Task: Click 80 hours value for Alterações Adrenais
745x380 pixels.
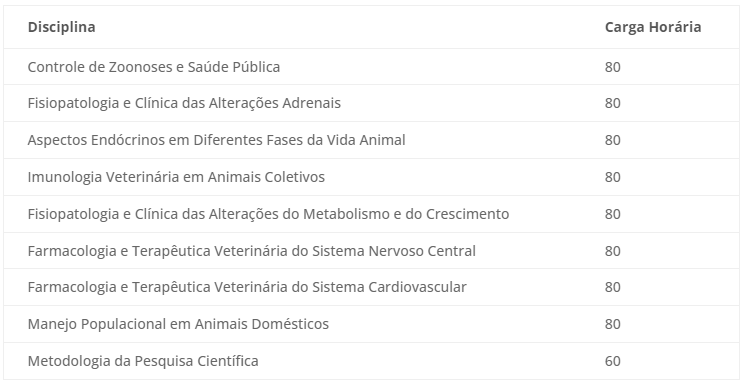Action: [x=612, y=104]
